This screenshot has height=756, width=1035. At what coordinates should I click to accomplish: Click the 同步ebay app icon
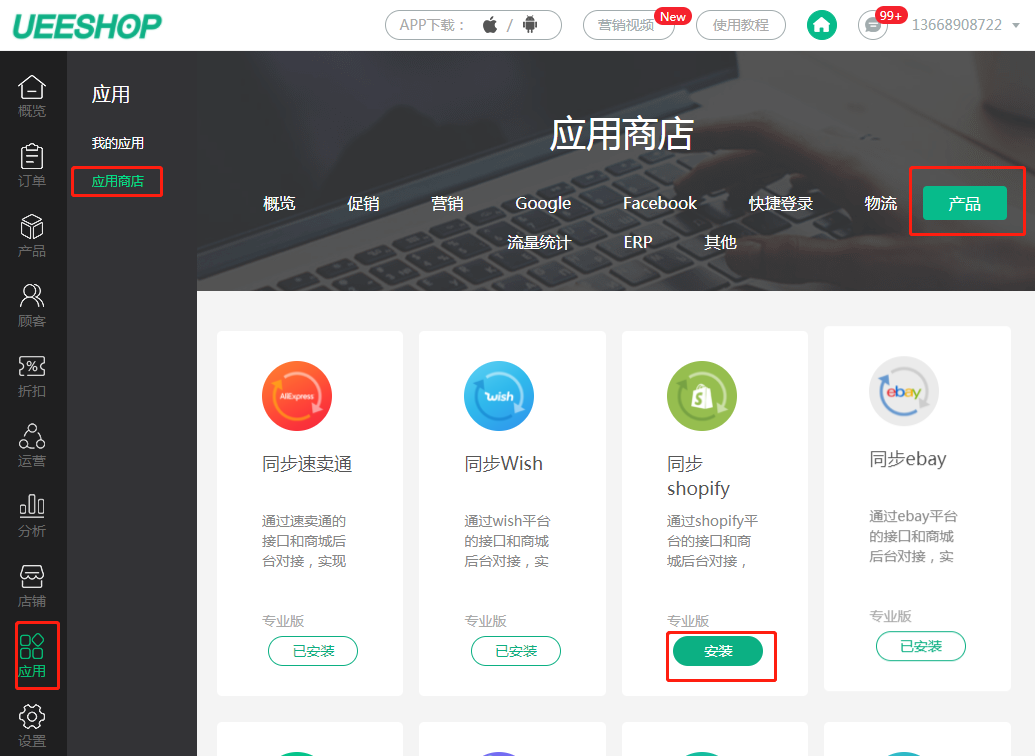pyautogui.click(x=904, y=392)
